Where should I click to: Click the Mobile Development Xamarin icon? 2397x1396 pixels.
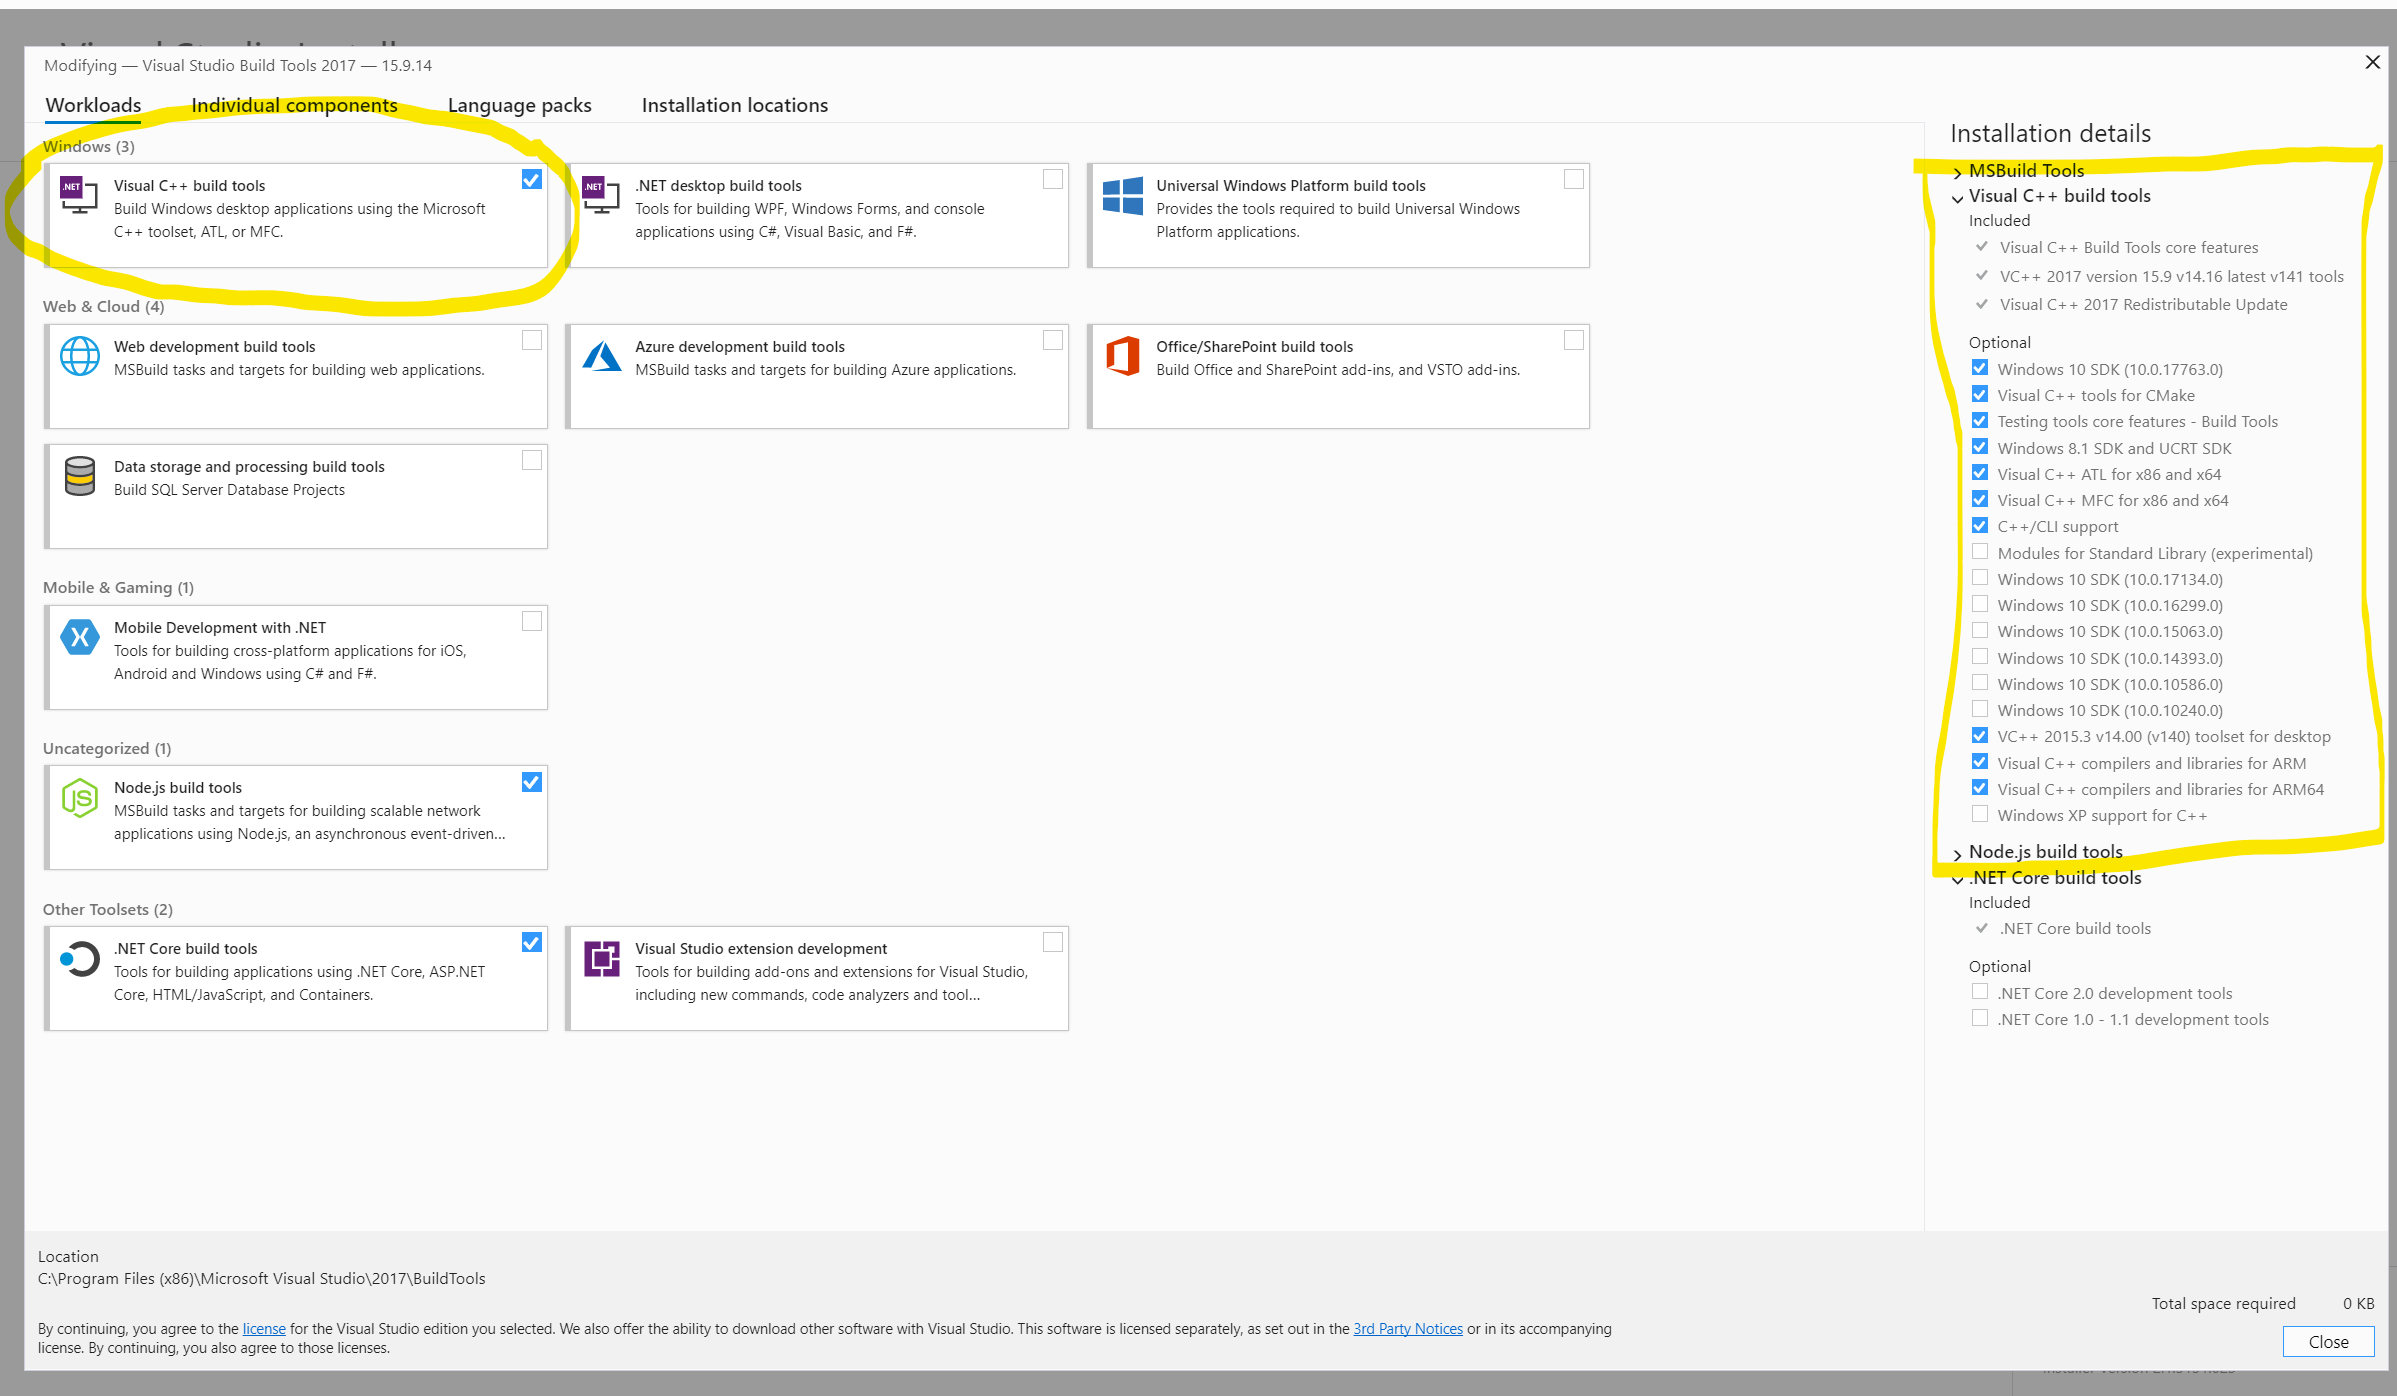point(79,637)
